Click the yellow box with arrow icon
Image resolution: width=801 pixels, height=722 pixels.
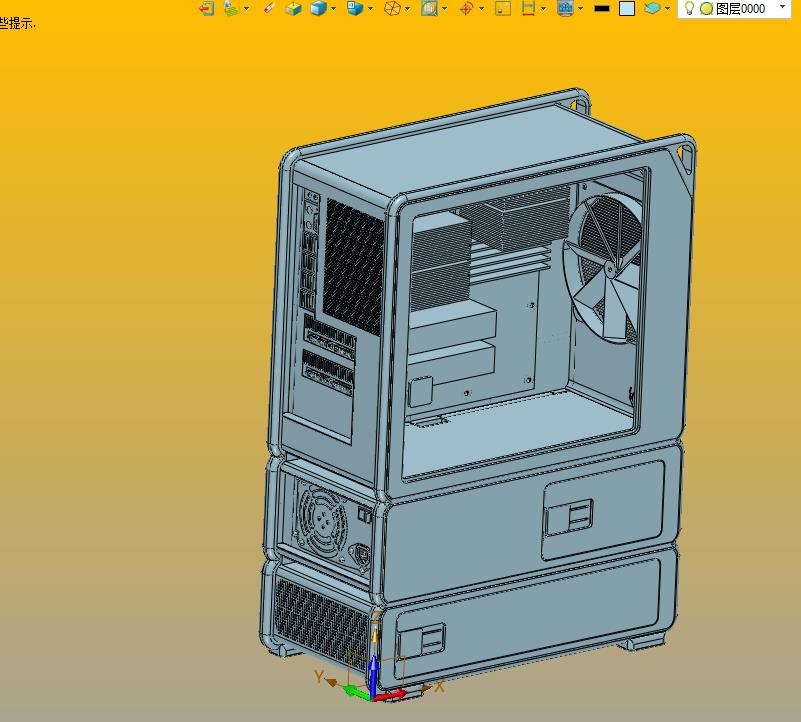293,8
